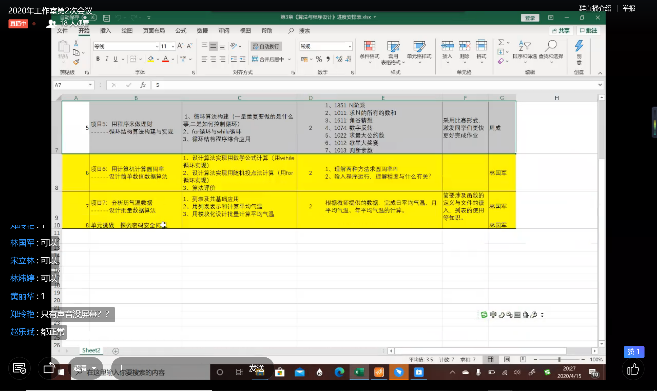Click the Clear eraser icon

pyautogui.click(x=501, y=62)
